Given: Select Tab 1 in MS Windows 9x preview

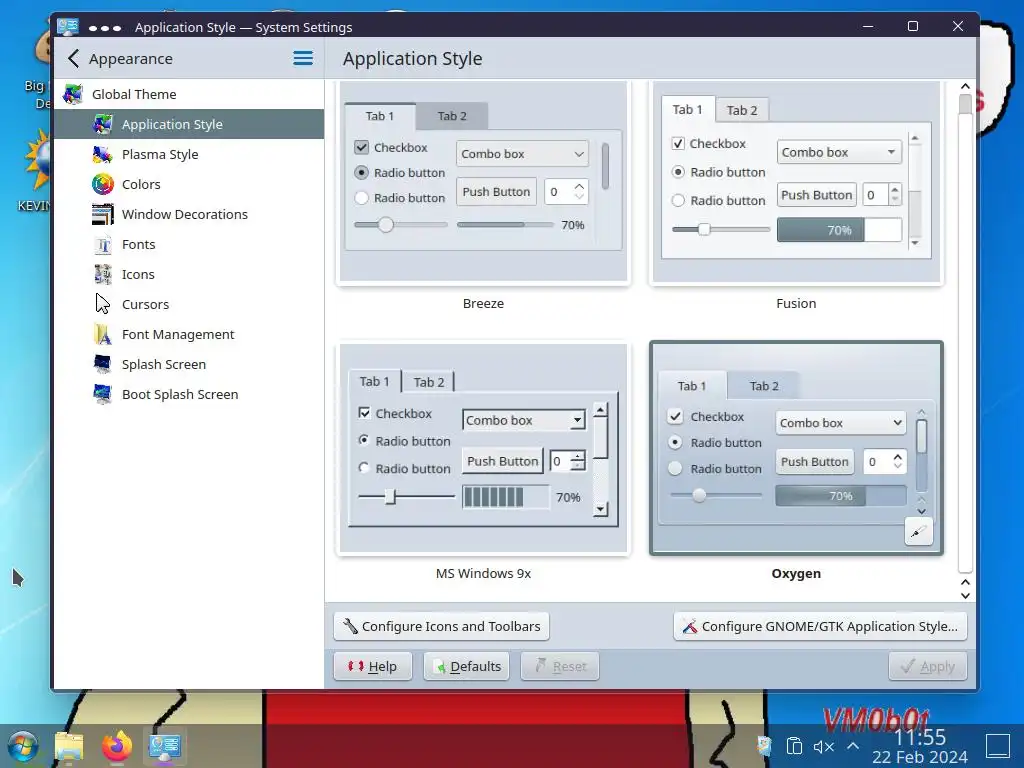Looking at the screenshot, I should [x=374, y=381].
